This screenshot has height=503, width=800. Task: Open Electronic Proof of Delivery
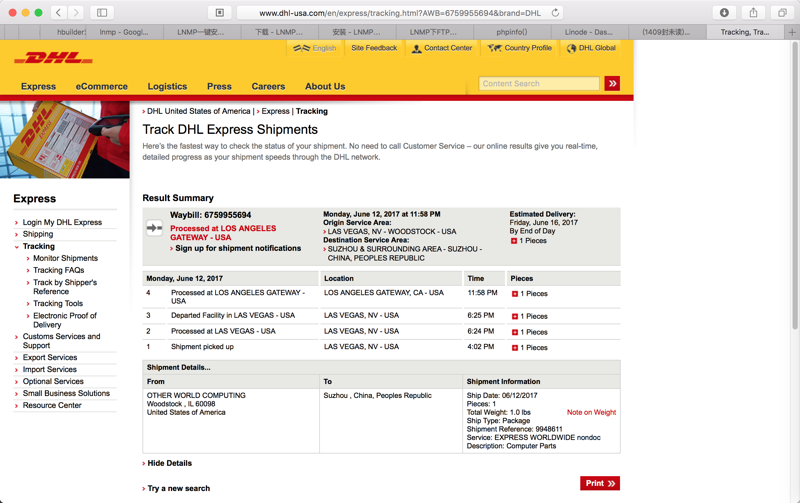point(64,320)
